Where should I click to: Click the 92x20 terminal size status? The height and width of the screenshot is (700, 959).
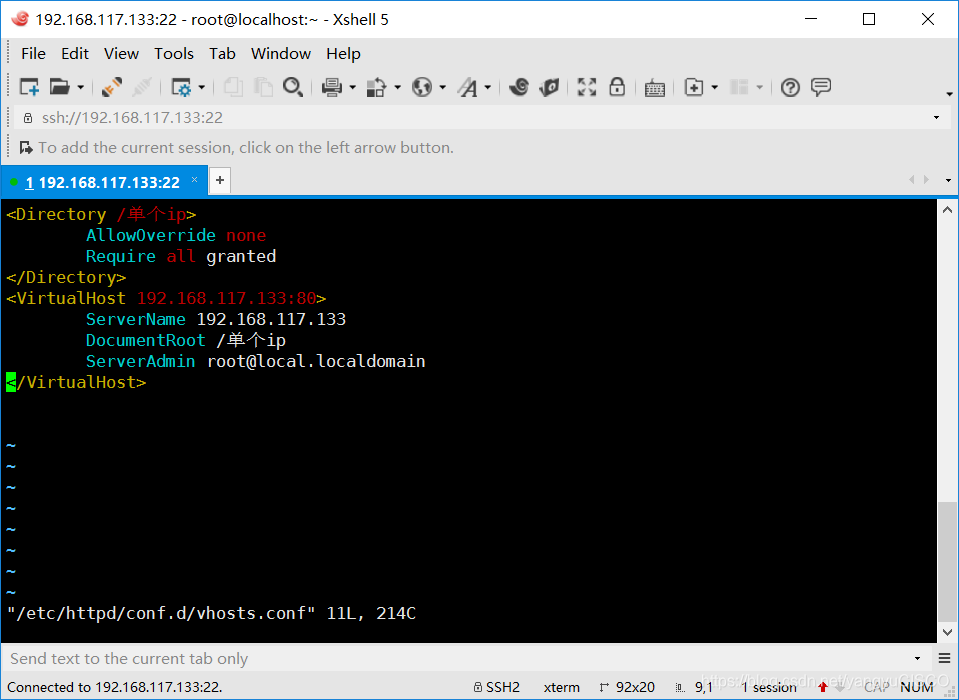(x=628, y=687)
